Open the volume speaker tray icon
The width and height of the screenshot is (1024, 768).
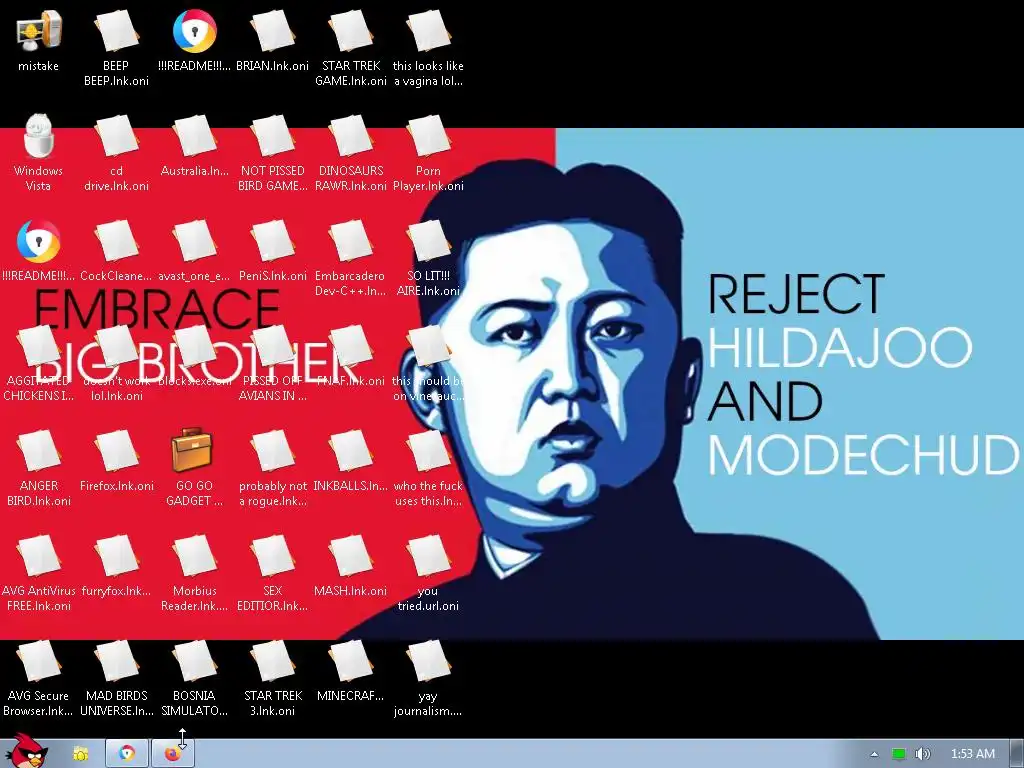[922, 754]
